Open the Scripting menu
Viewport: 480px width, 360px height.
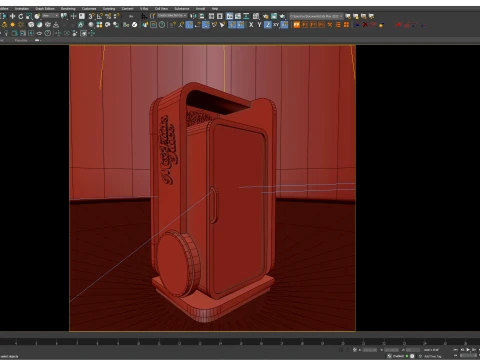tap(109, 8)
